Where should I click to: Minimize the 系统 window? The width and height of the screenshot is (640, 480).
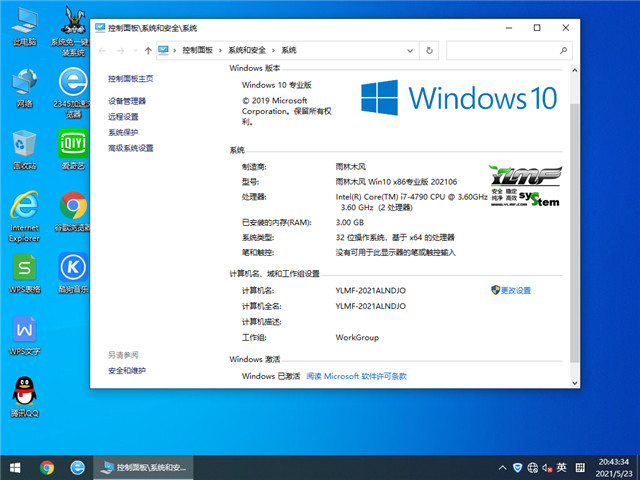pyautogui.click(x=509, y=28)
